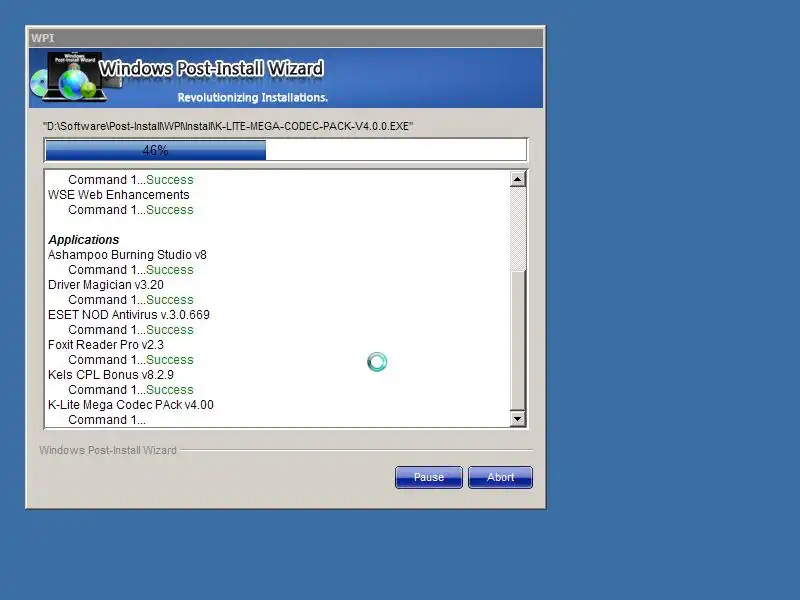
Task: Select 'ESET NOD Antivirus v.3.0.669' entry
Action: tap(129, 315)
